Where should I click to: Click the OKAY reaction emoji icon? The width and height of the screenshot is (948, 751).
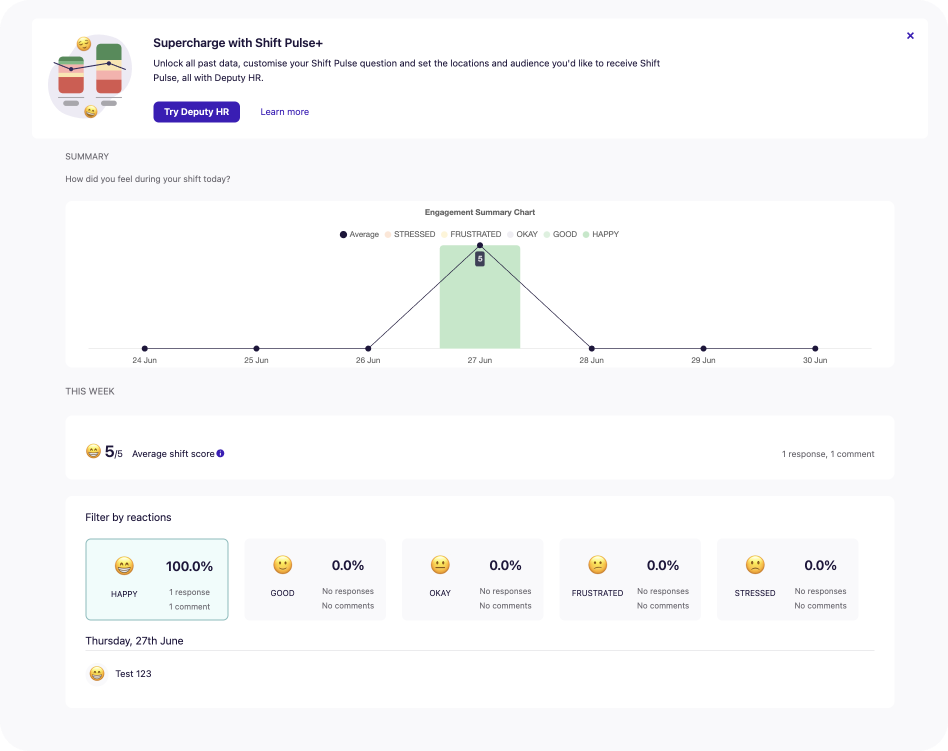(x=440, y=565)
